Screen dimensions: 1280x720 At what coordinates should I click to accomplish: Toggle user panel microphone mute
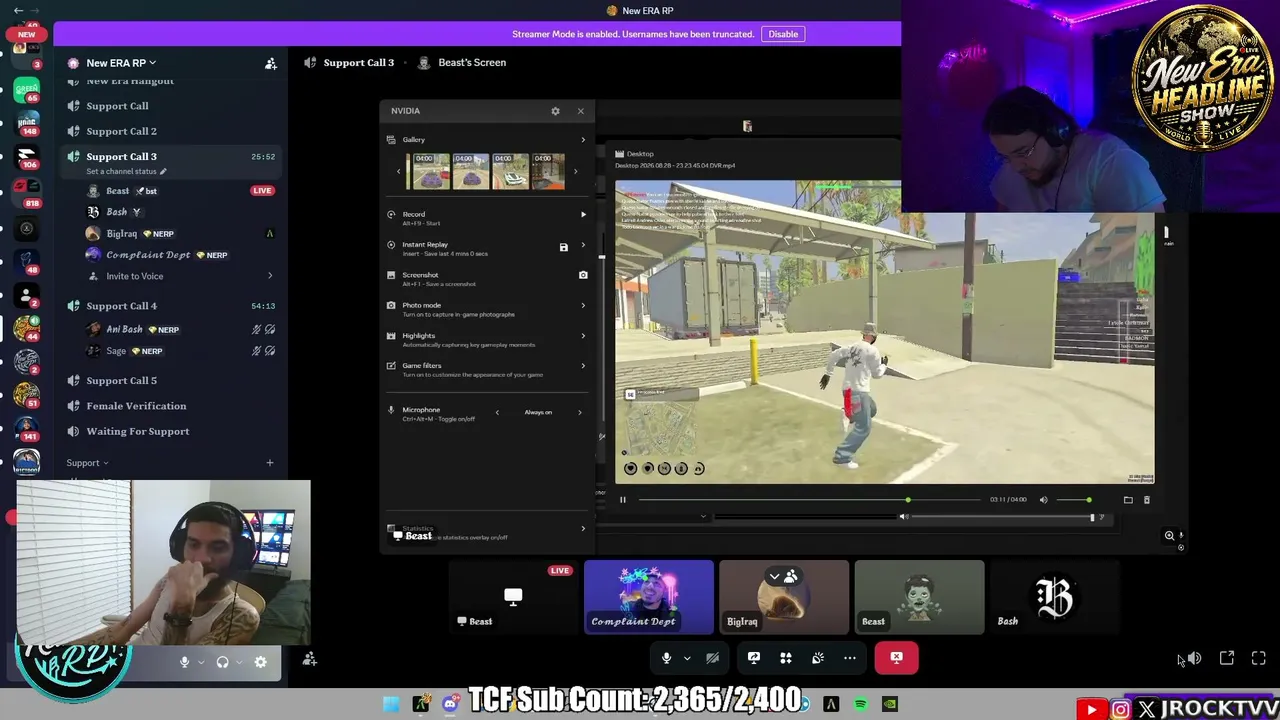(x=184, y=662)
